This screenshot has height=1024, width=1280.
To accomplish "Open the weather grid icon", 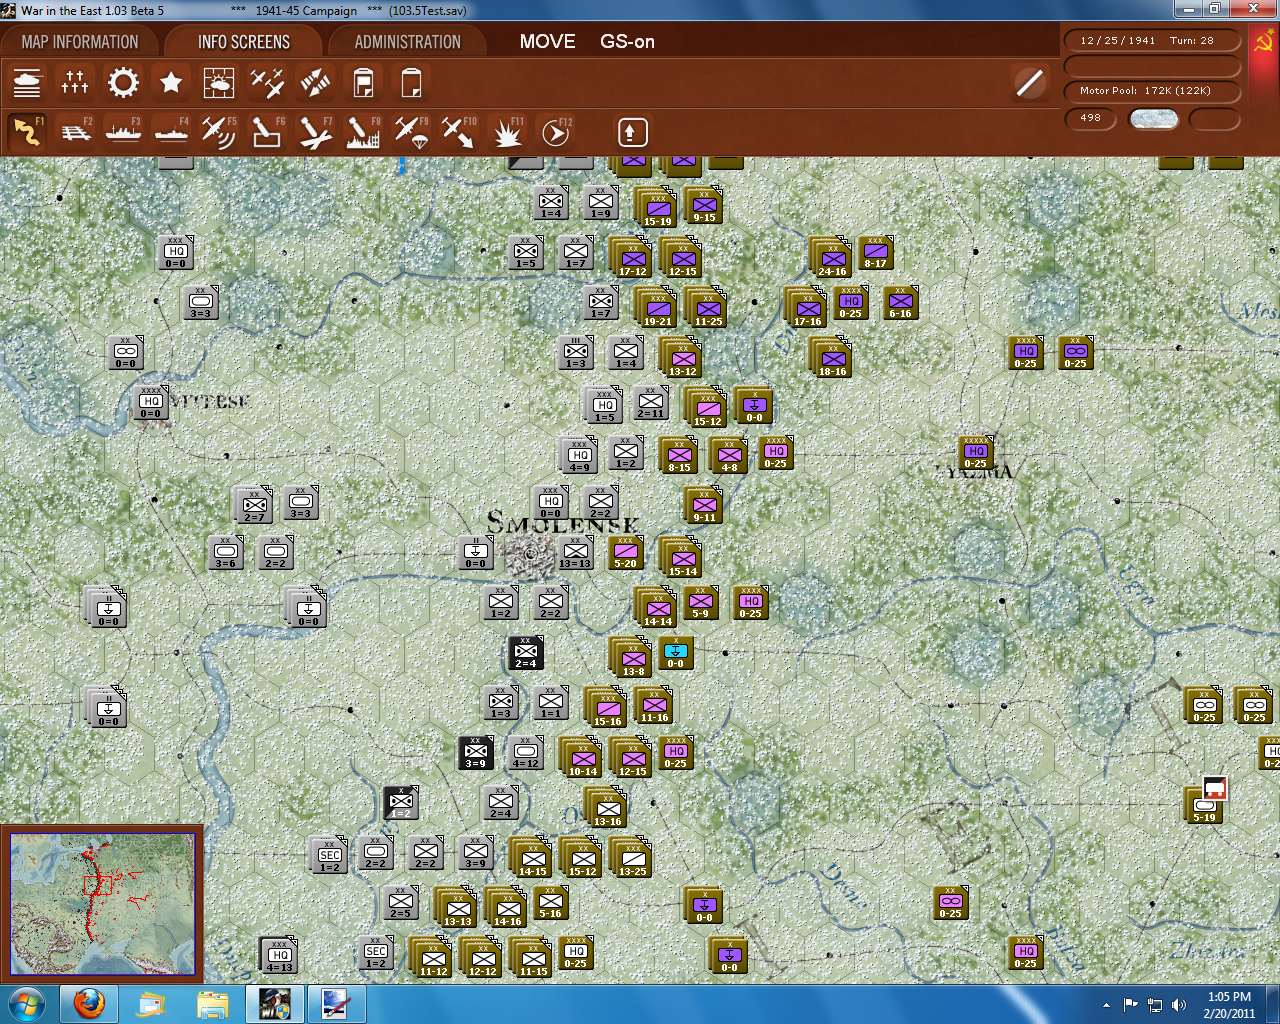I will click(x=219, y=83).
